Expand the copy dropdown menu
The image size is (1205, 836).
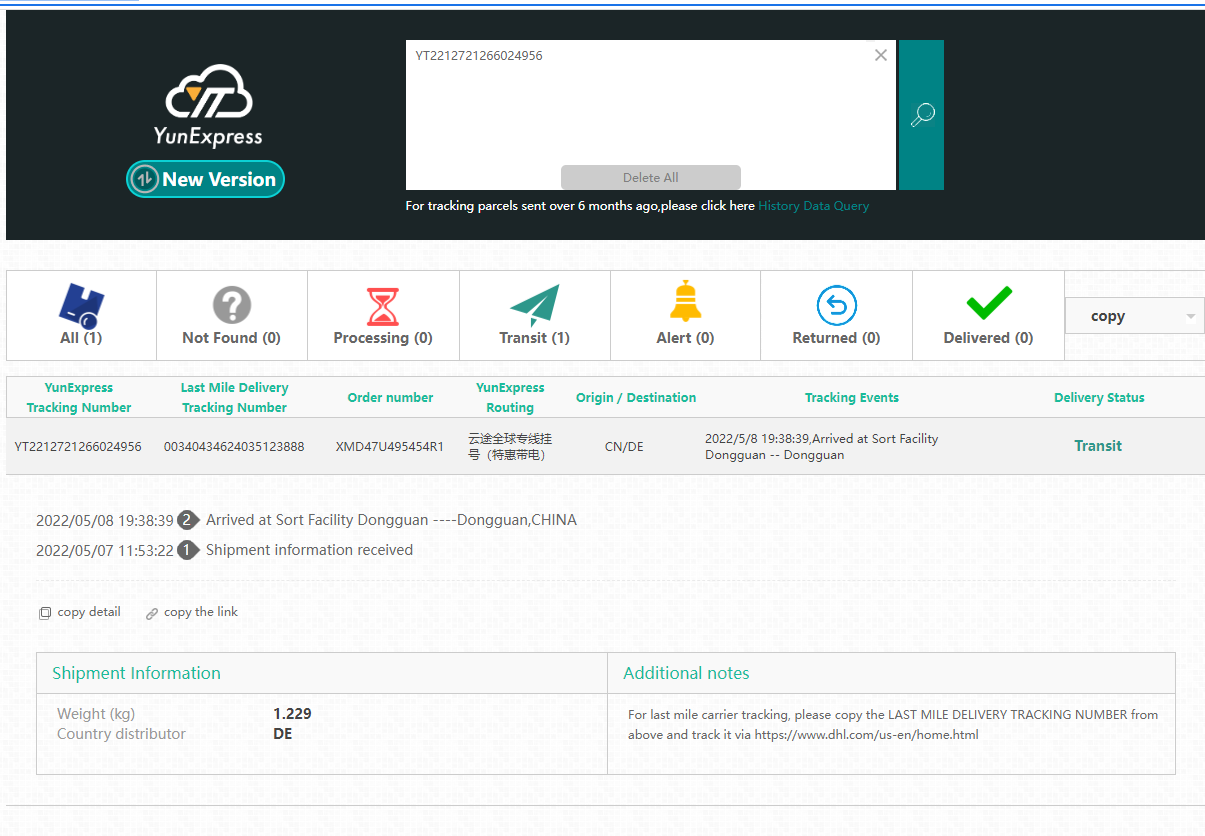tap(1134, 316)
